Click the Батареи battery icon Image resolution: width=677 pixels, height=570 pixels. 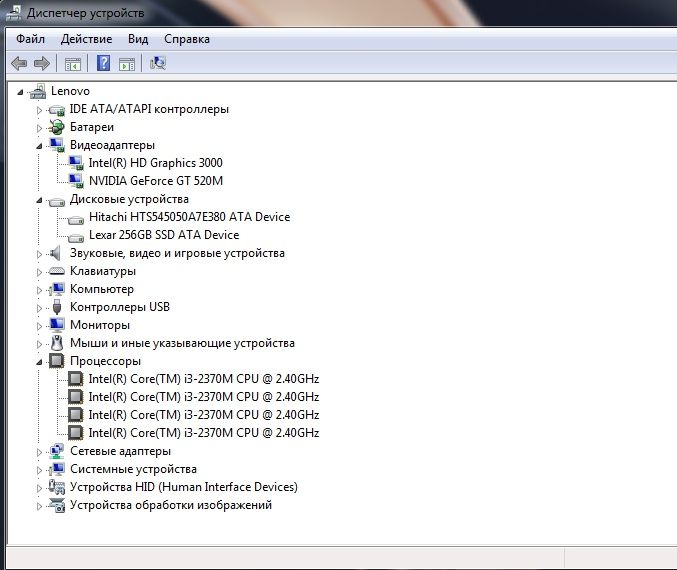[x=57, y=127]
